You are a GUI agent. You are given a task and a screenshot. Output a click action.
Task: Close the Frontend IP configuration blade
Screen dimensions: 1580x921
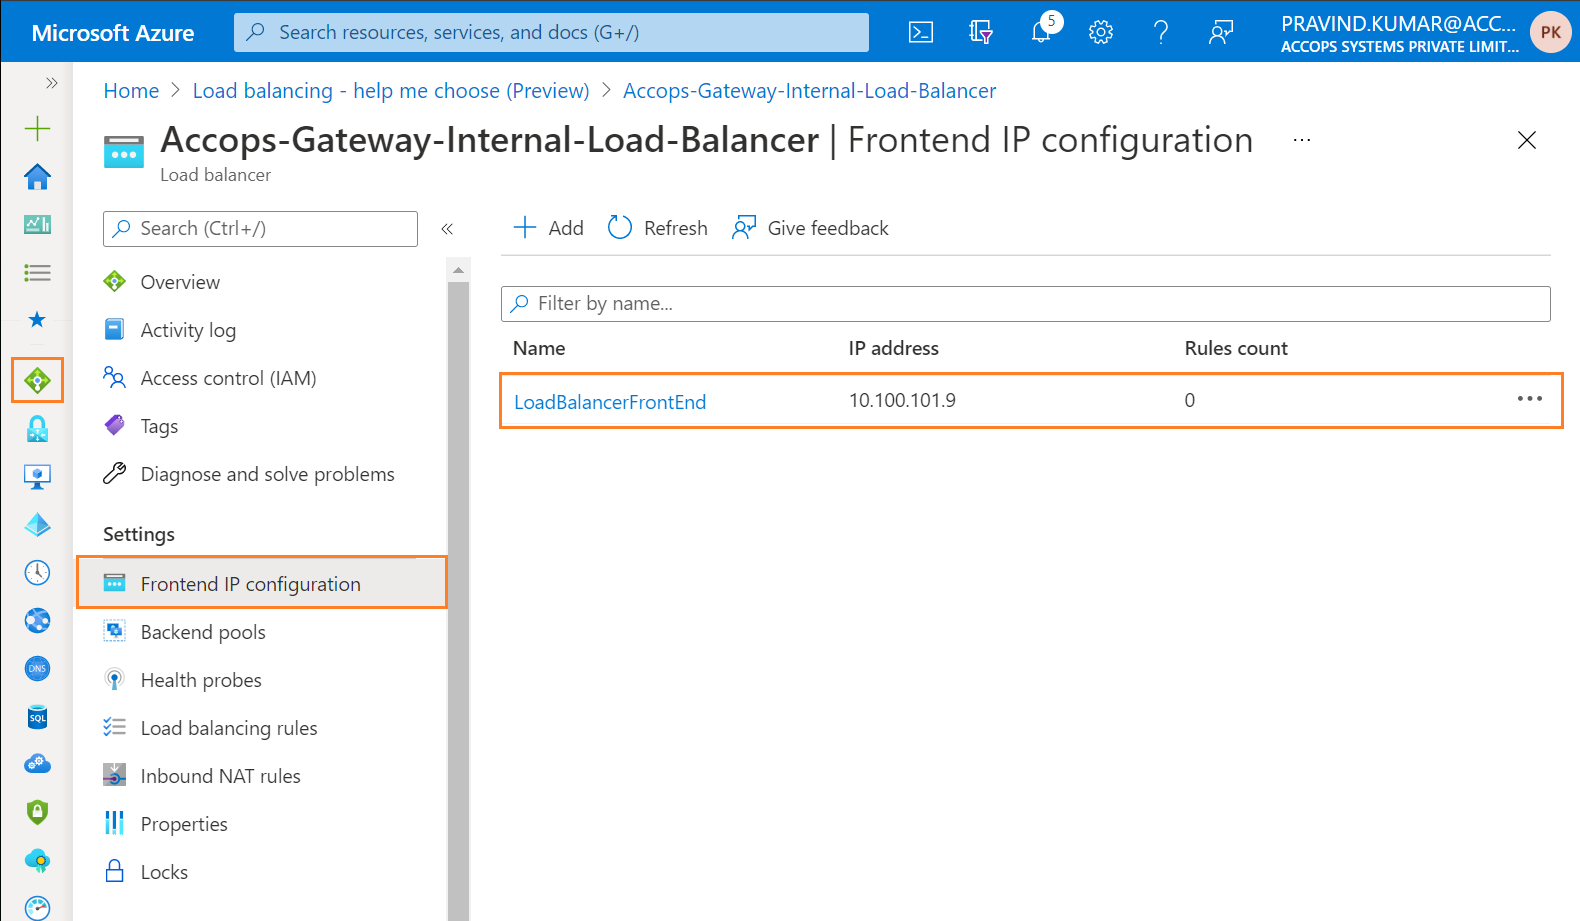1526,140
